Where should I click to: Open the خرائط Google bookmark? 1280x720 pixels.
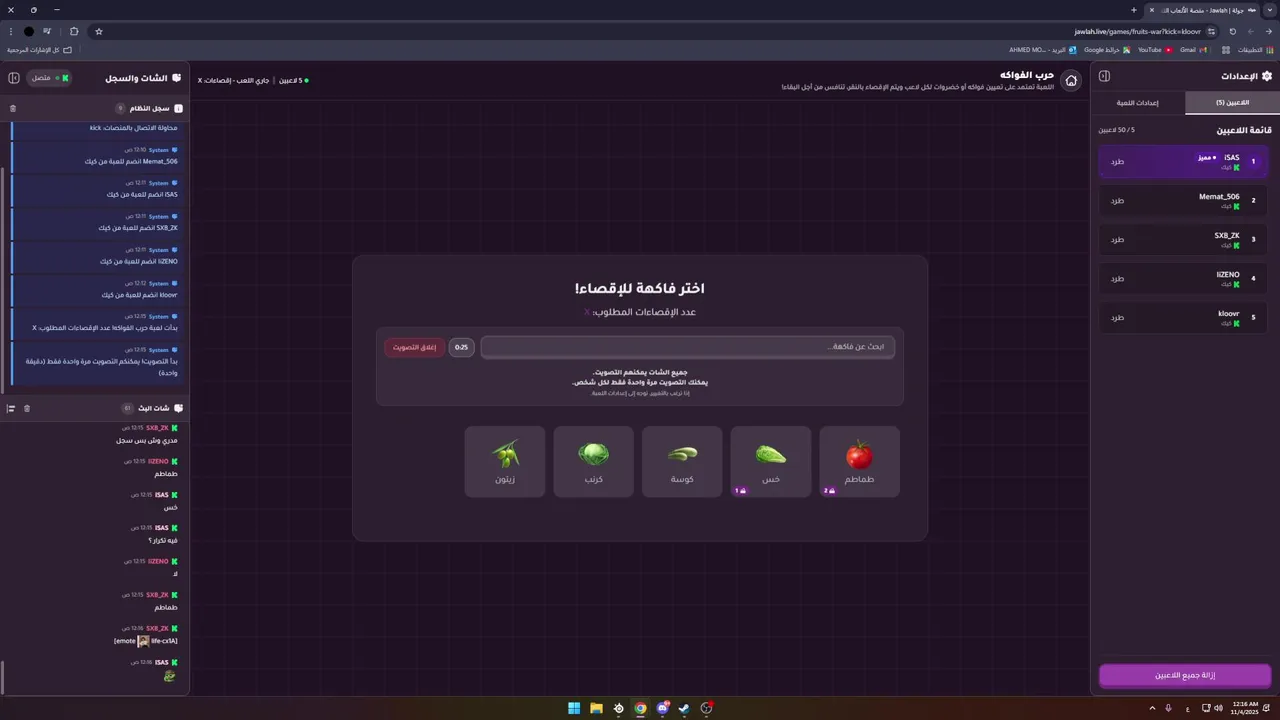[x=1107, y=49]
